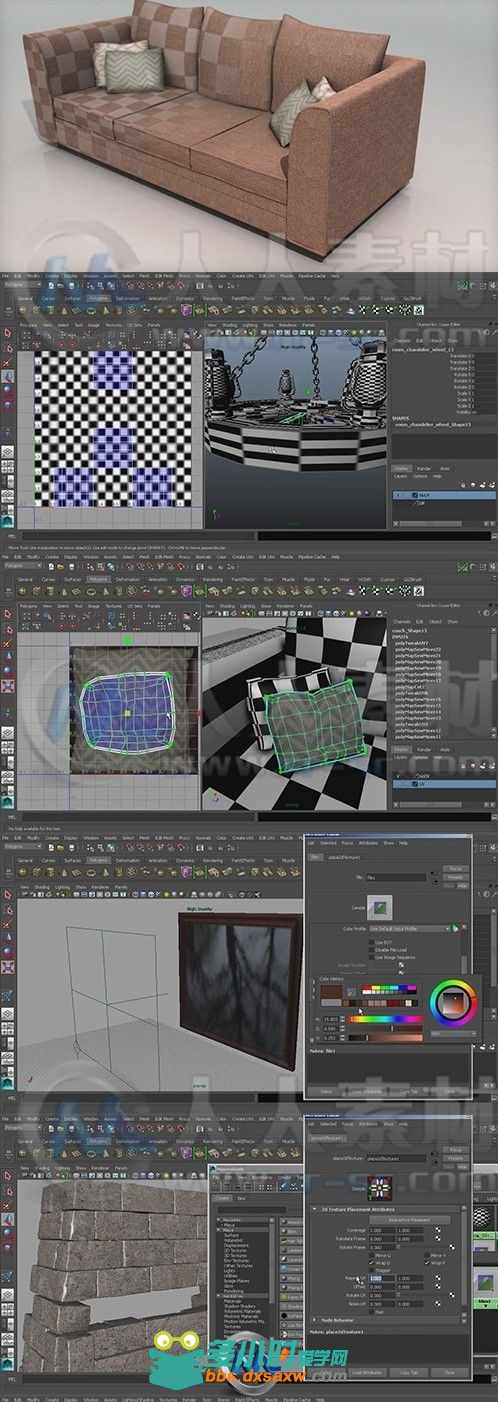This screenshot has height=1402, width=498.
Task: Click Focus button in place2dTexture Attribute Editor
Action: click(455, 1149)
